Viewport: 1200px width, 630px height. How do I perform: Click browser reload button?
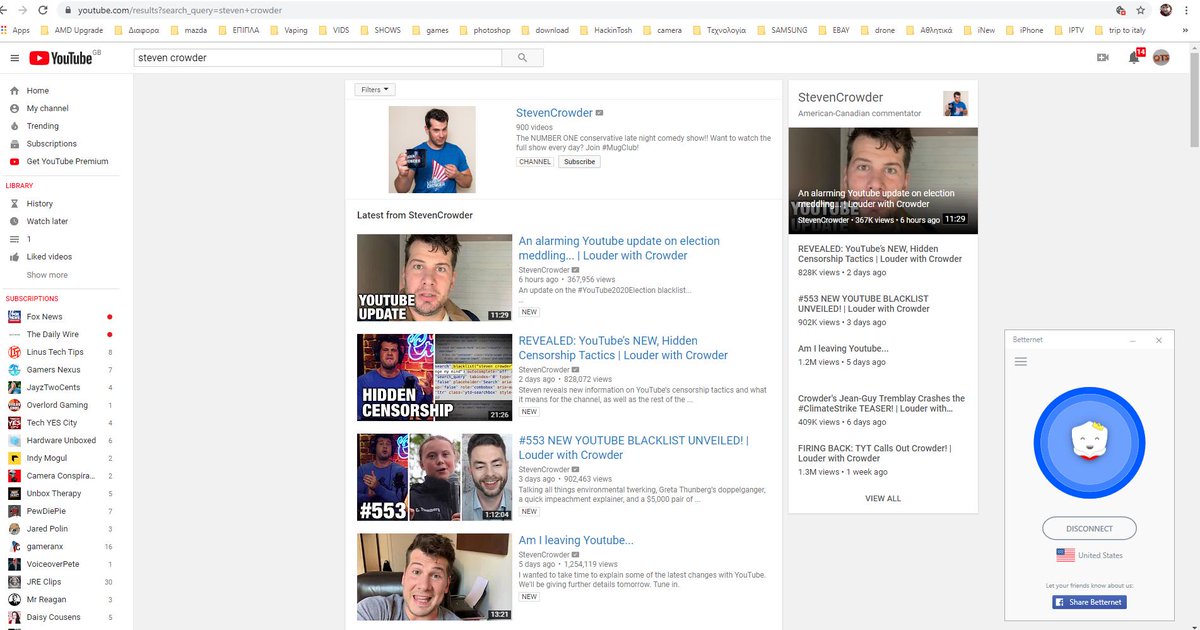coord(43,10)
